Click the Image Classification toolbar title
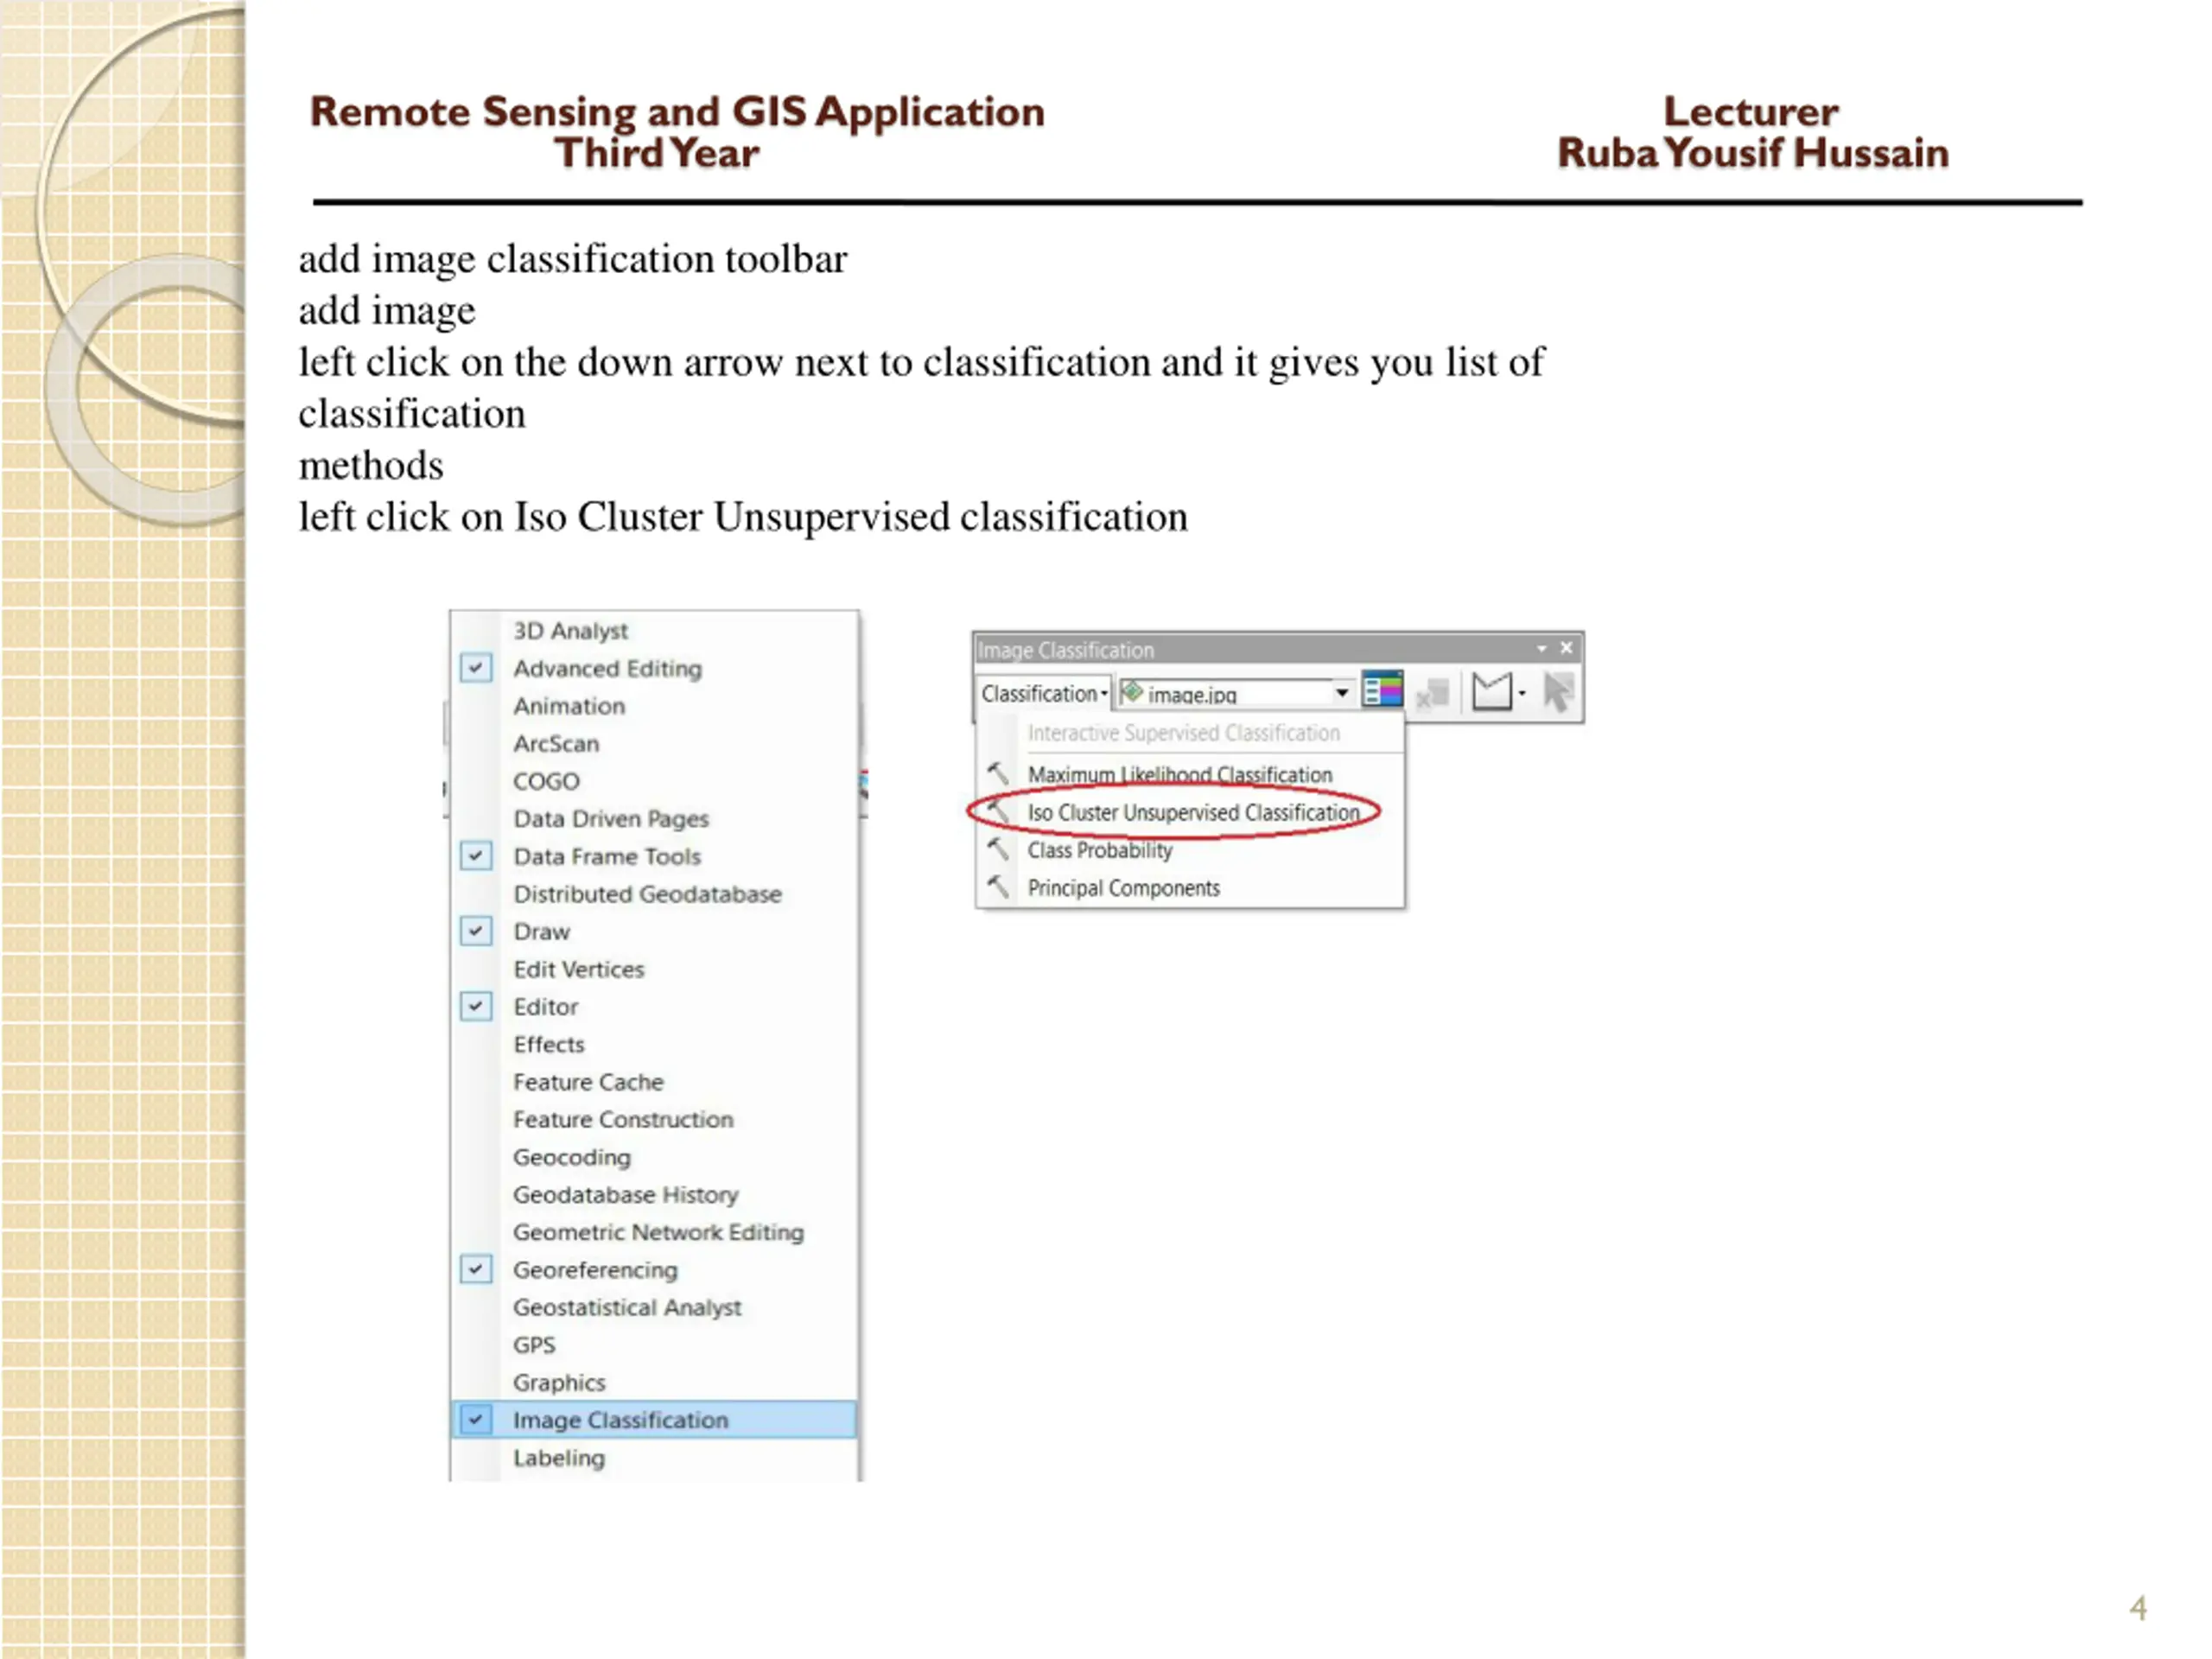 click(1066, 650)
